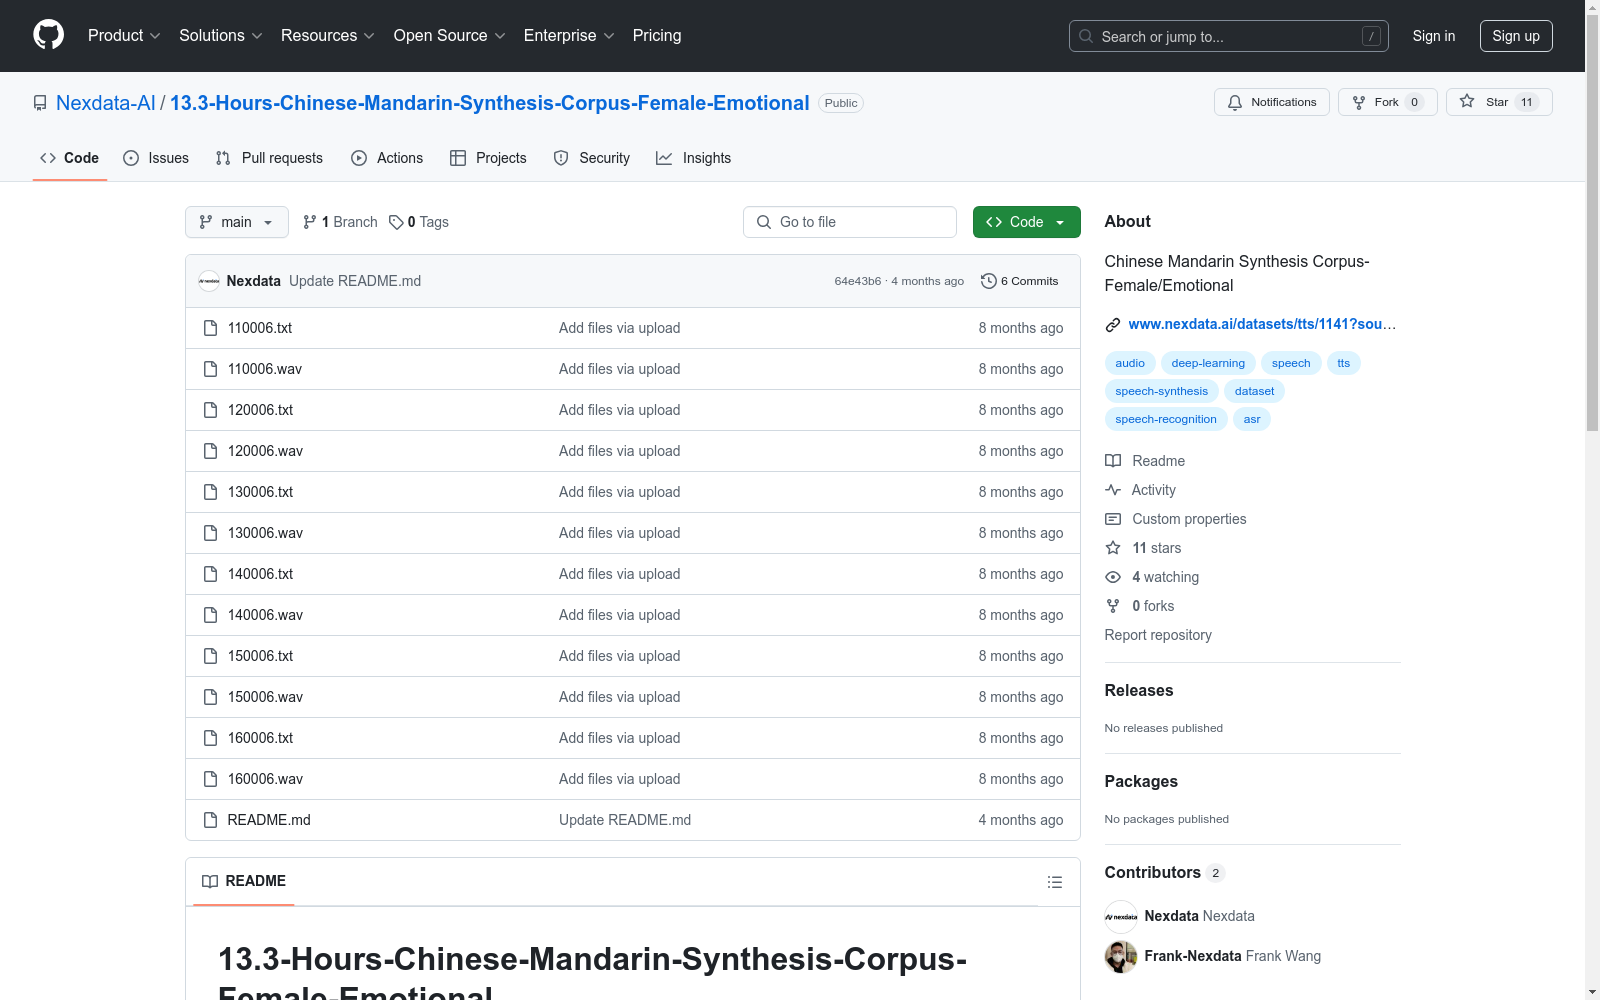Switch to the Issues tab
The height and width of the screenshot is (1000, 1600).
coord(156,158)
